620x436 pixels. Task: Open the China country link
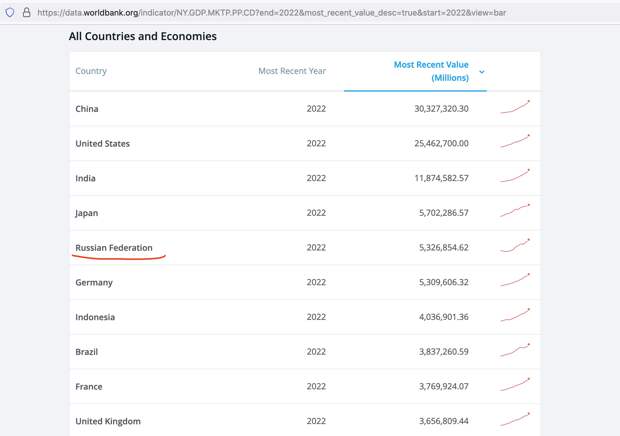87,109
